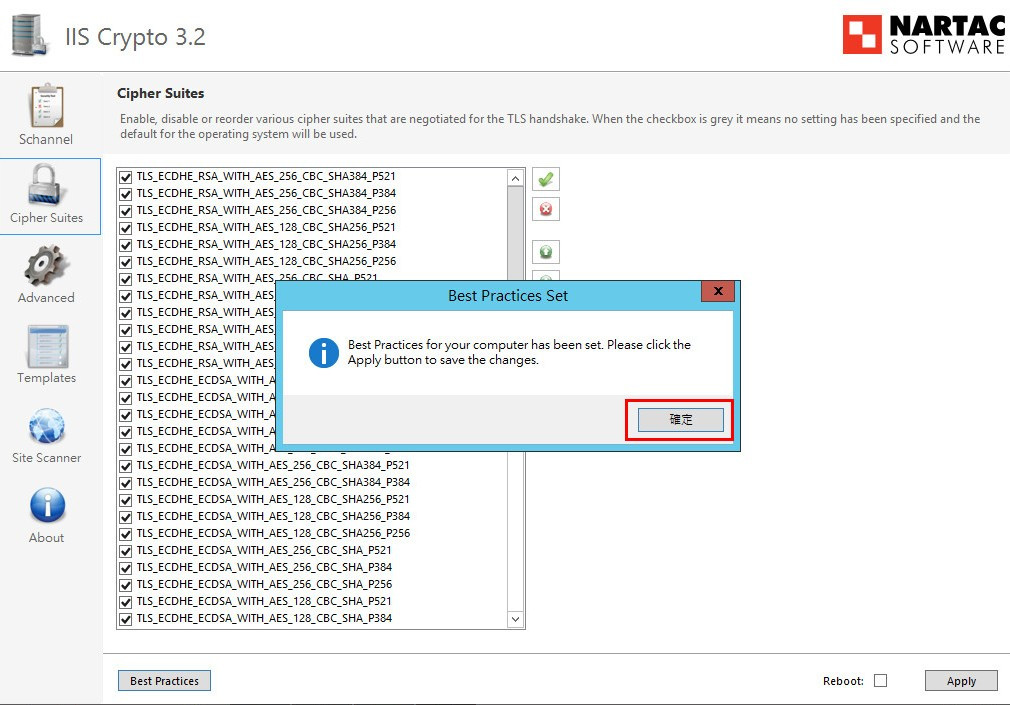Open the Schannel section in sidebar

(x=46, y=114)
